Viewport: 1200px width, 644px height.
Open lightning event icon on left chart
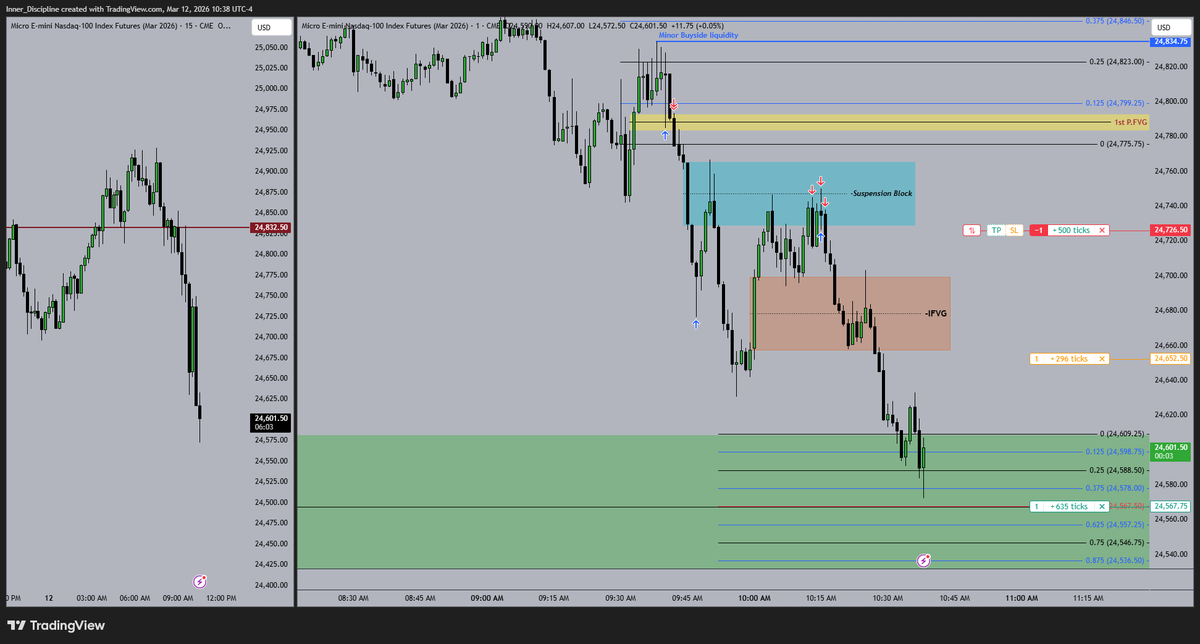point(200,580)
